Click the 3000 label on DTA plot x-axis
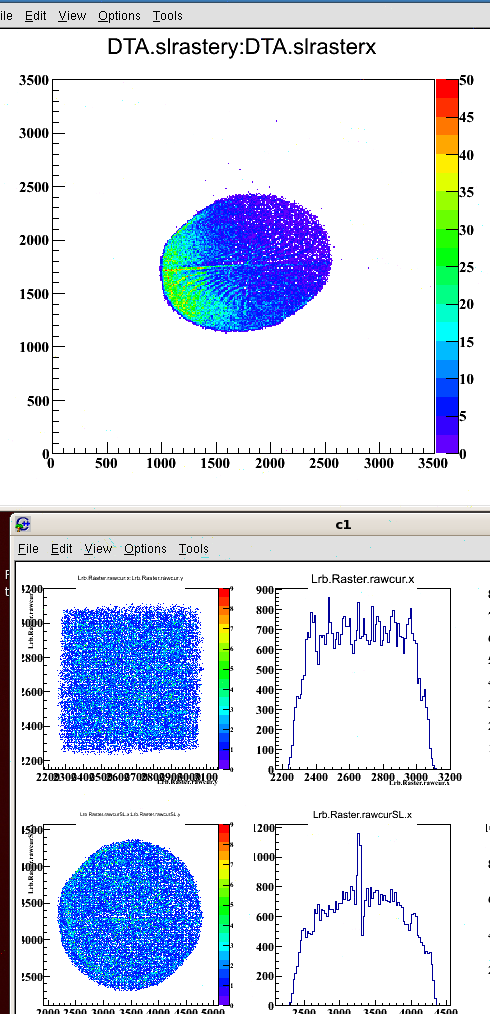490x1014 pixels. 379,463
